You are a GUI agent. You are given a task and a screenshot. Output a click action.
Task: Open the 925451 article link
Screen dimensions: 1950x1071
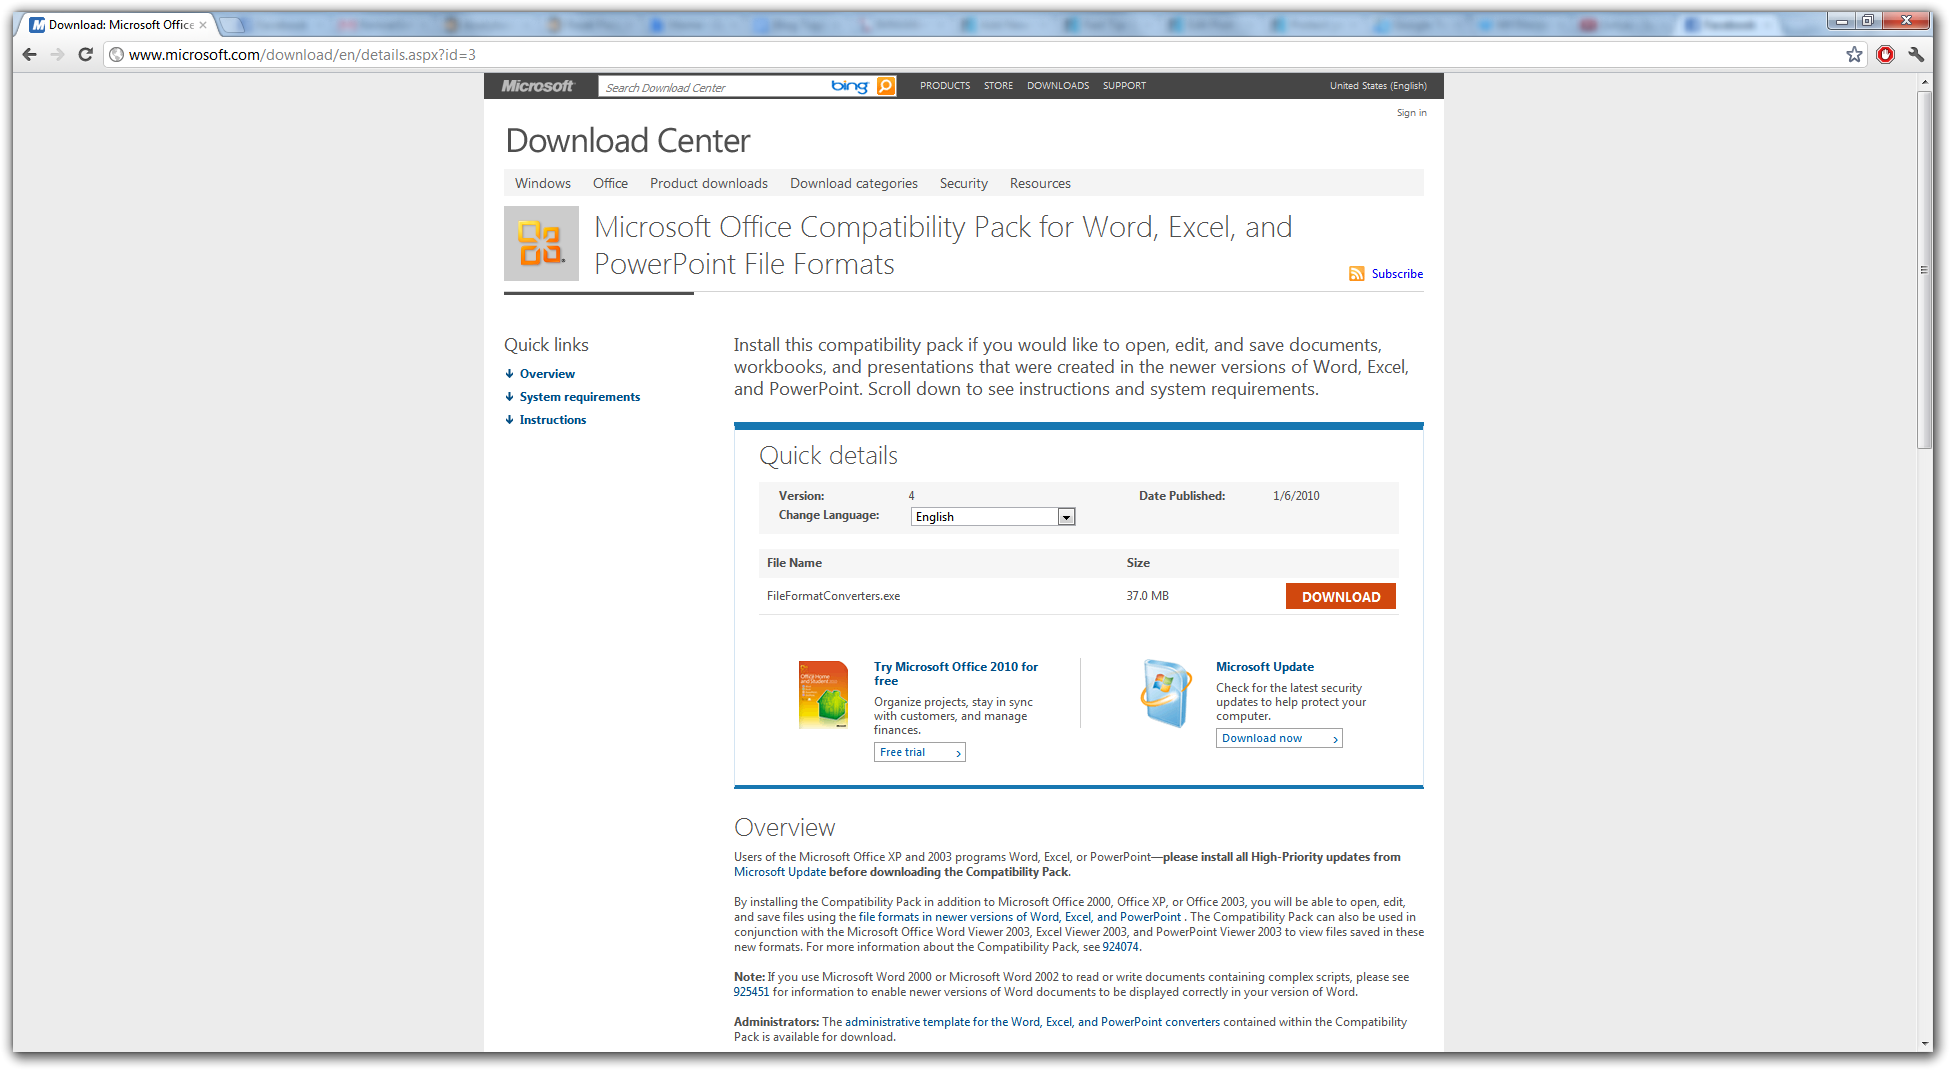[751, 992]
